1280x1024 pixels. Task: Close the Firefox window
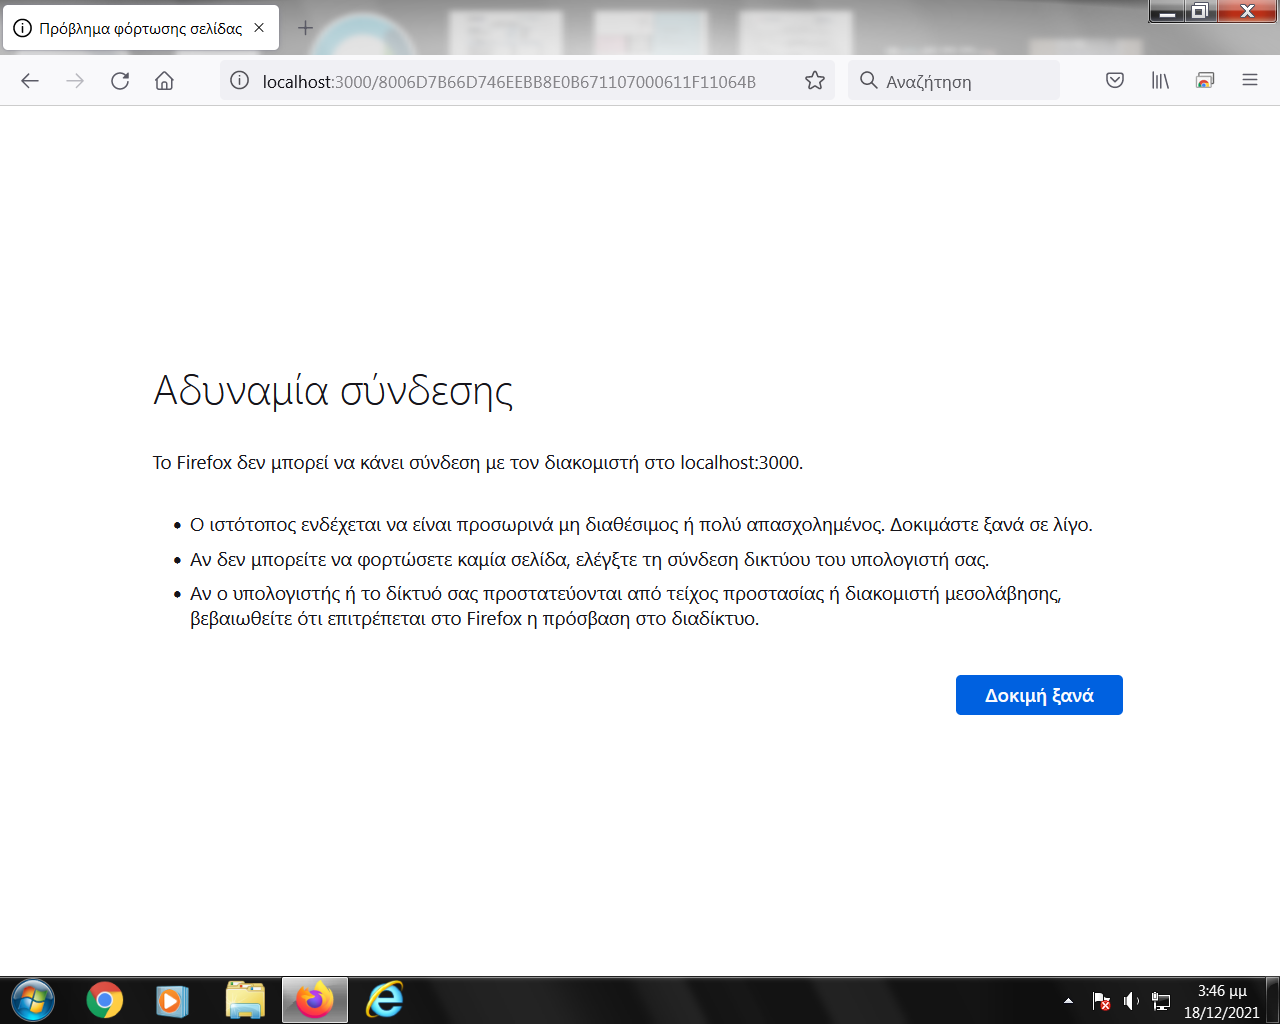tap(1247, 11)
